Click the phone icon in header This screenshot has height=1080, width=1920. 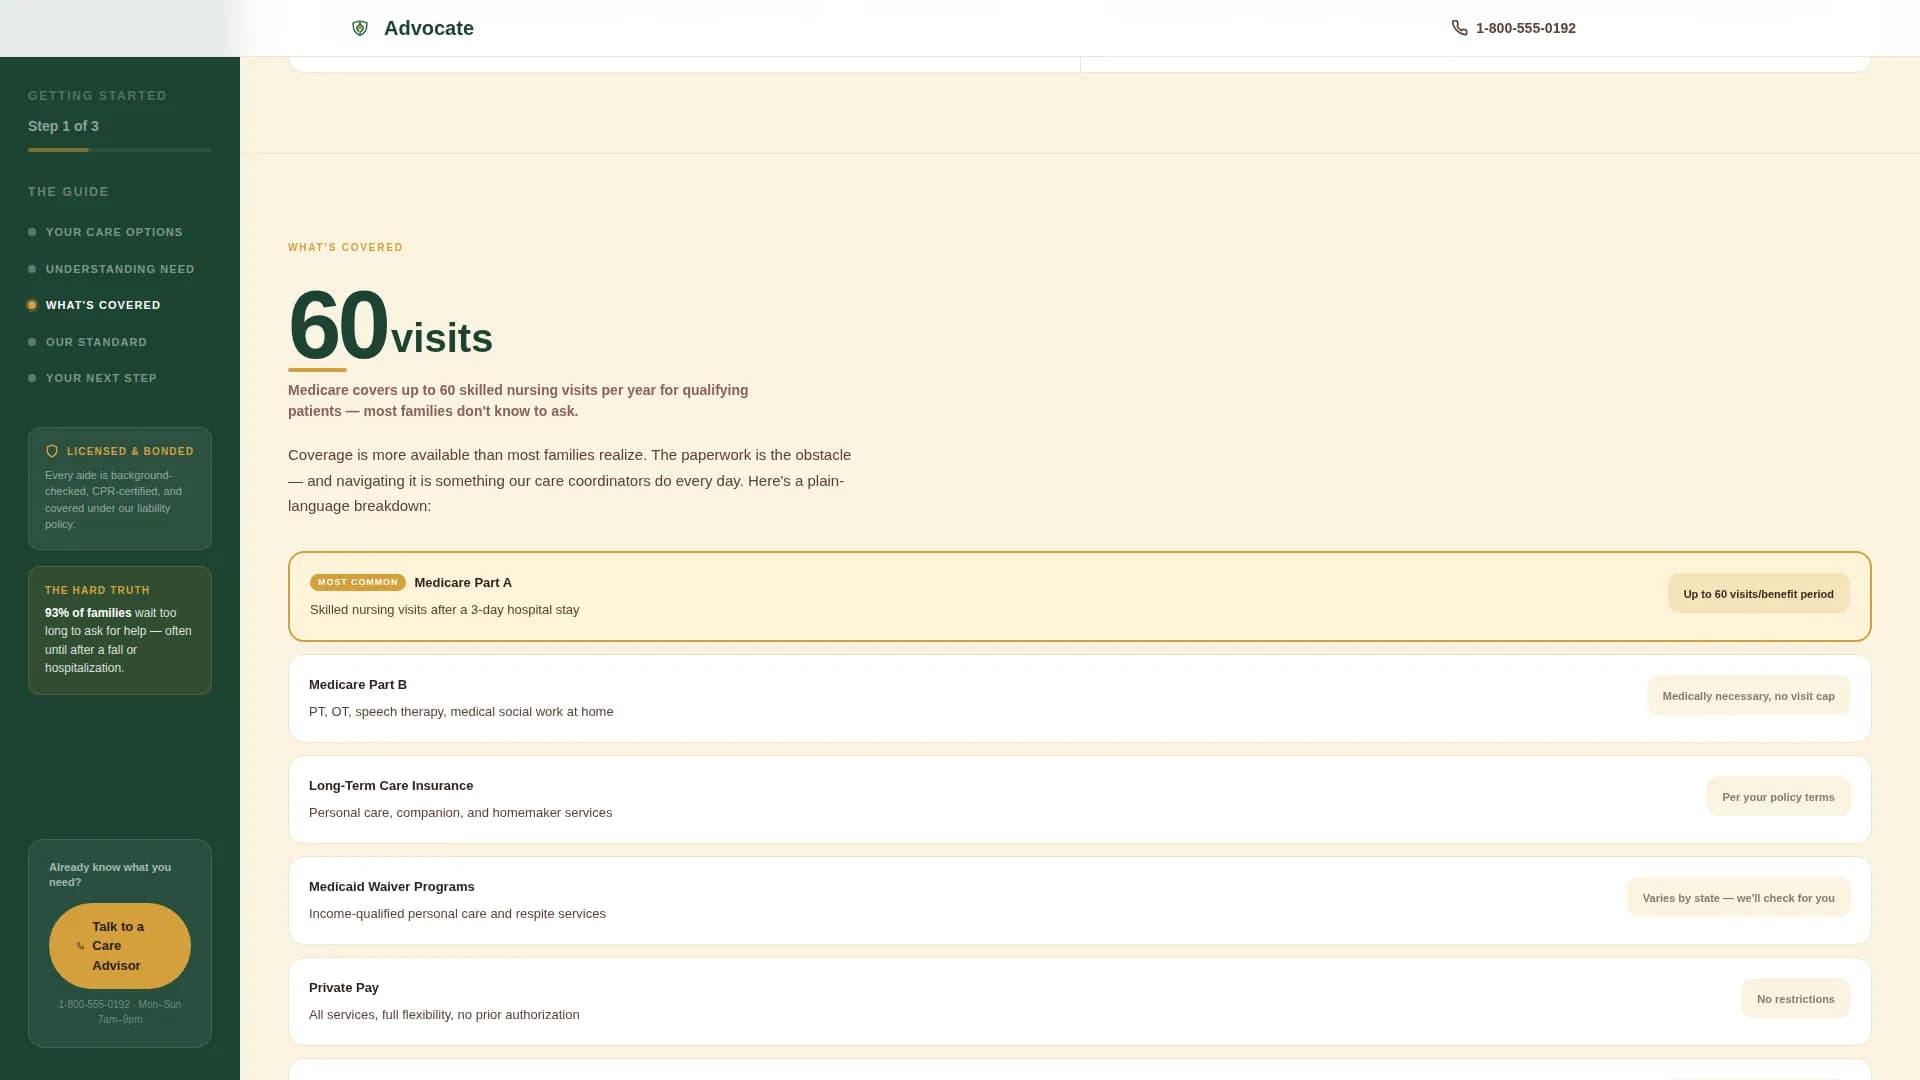[1459, 28]
